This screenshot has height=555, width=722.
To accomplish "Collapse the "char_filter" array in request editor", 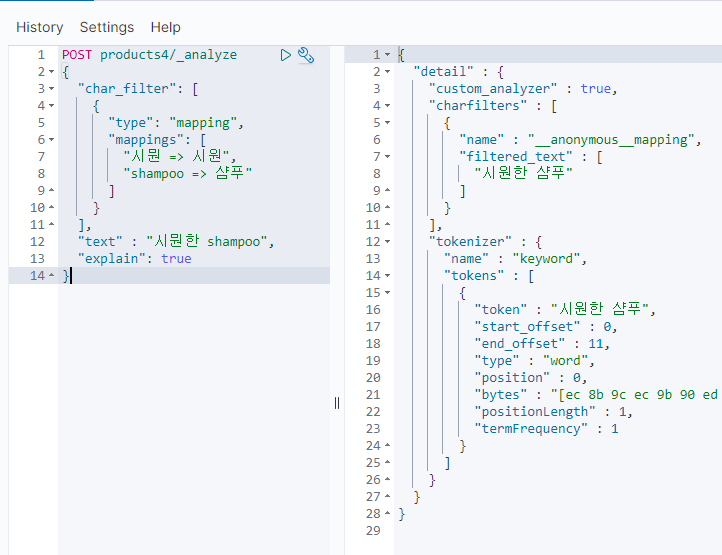I will click(50, 89).
